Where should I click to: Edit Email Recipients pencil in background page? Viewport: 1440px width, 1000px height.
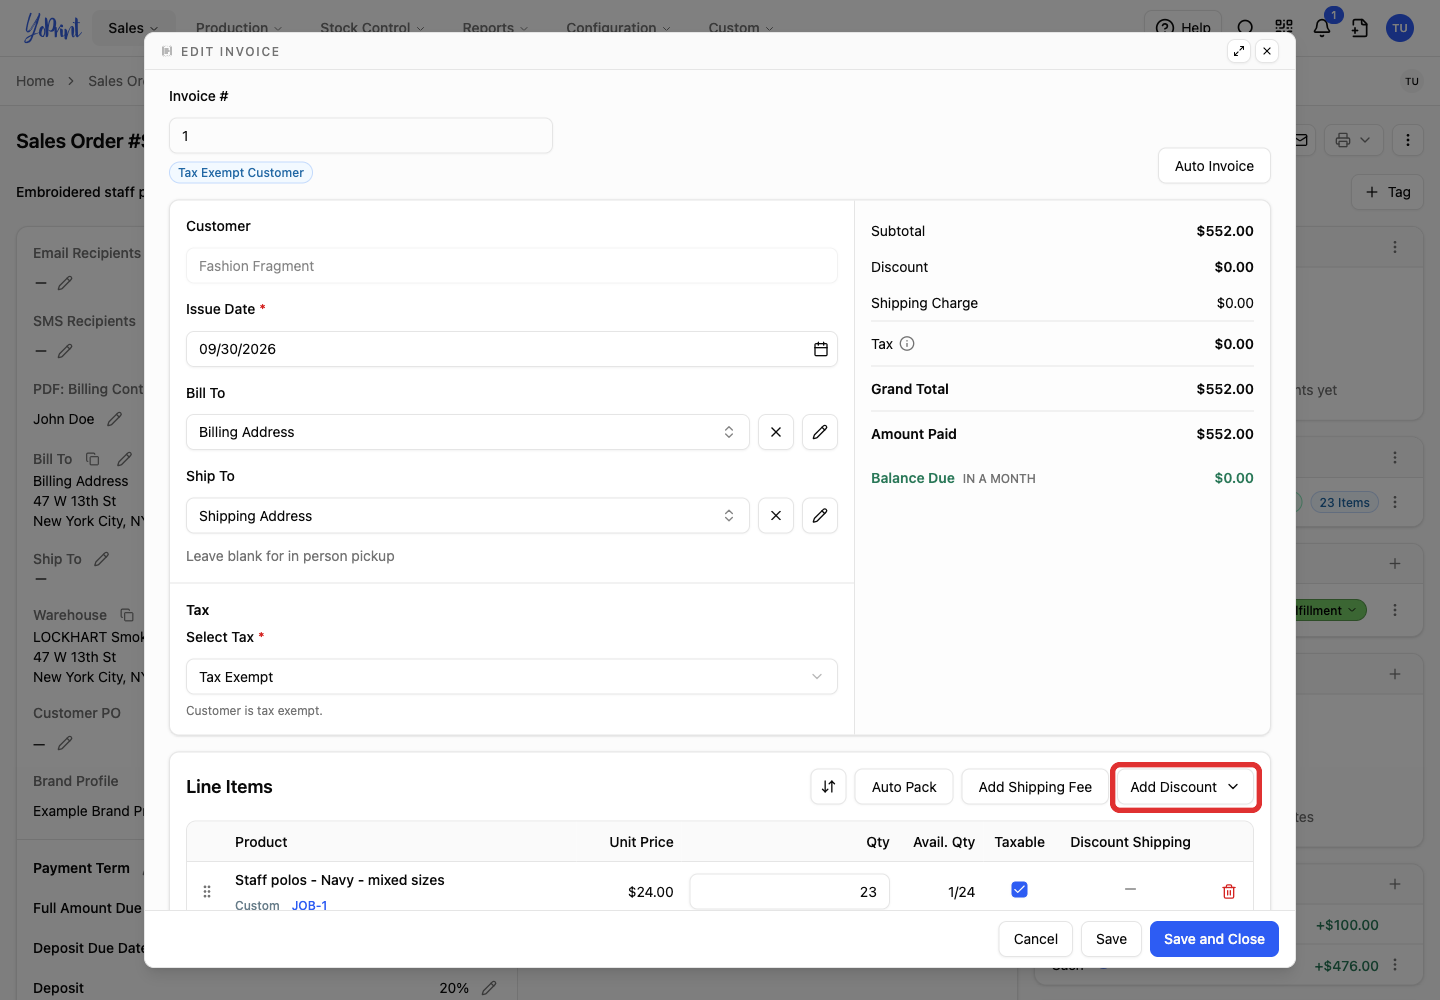pos(65,283)
